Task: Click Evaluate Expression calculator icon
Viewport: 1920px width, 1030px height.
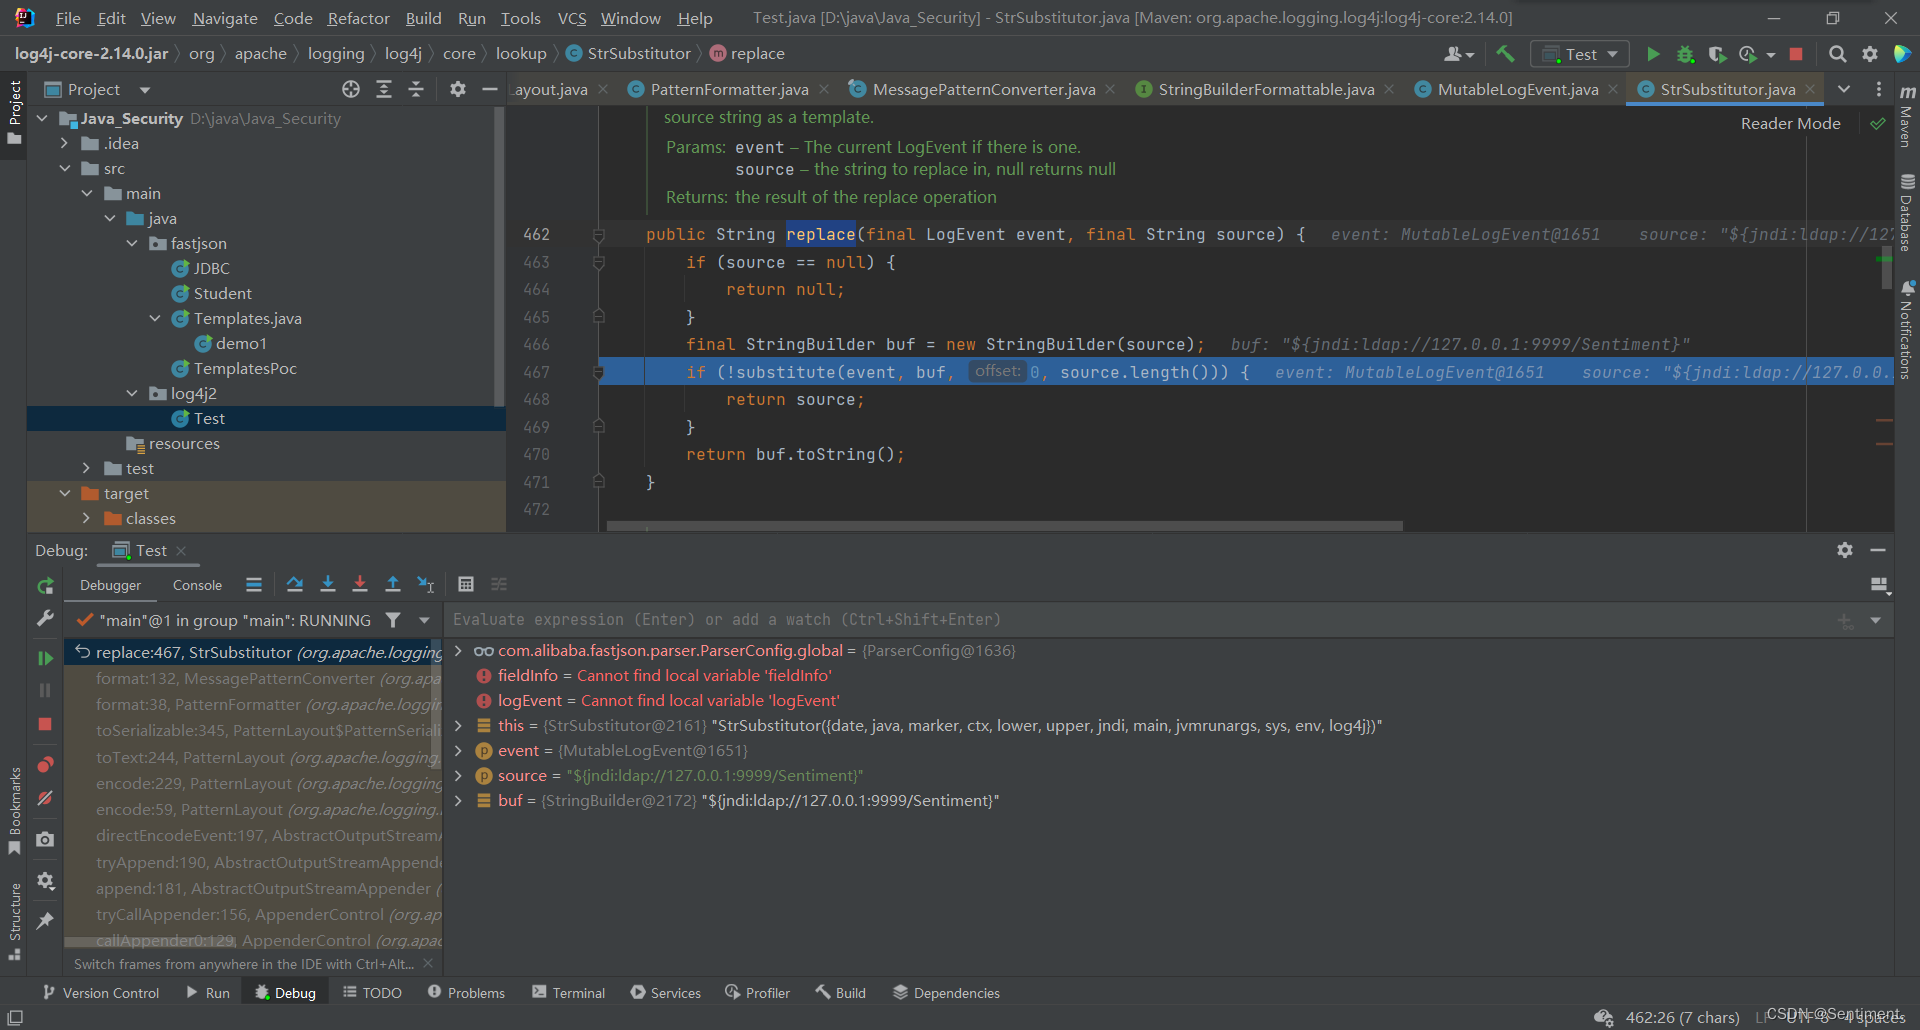Action: [466, 584]
